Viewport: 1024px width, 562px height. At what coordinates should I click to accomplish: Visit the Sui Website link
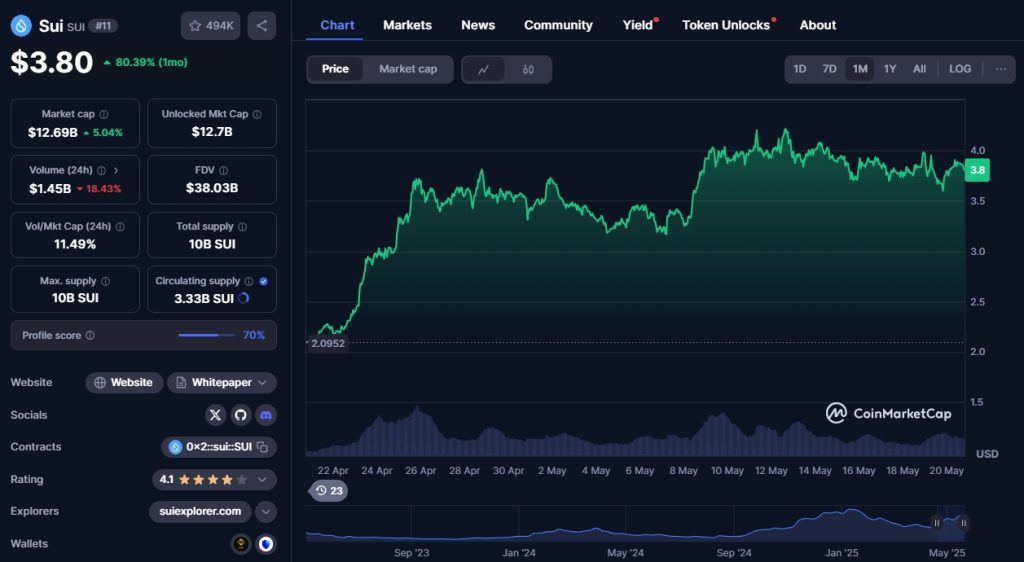pyautogui.click(x=123, y=382)
